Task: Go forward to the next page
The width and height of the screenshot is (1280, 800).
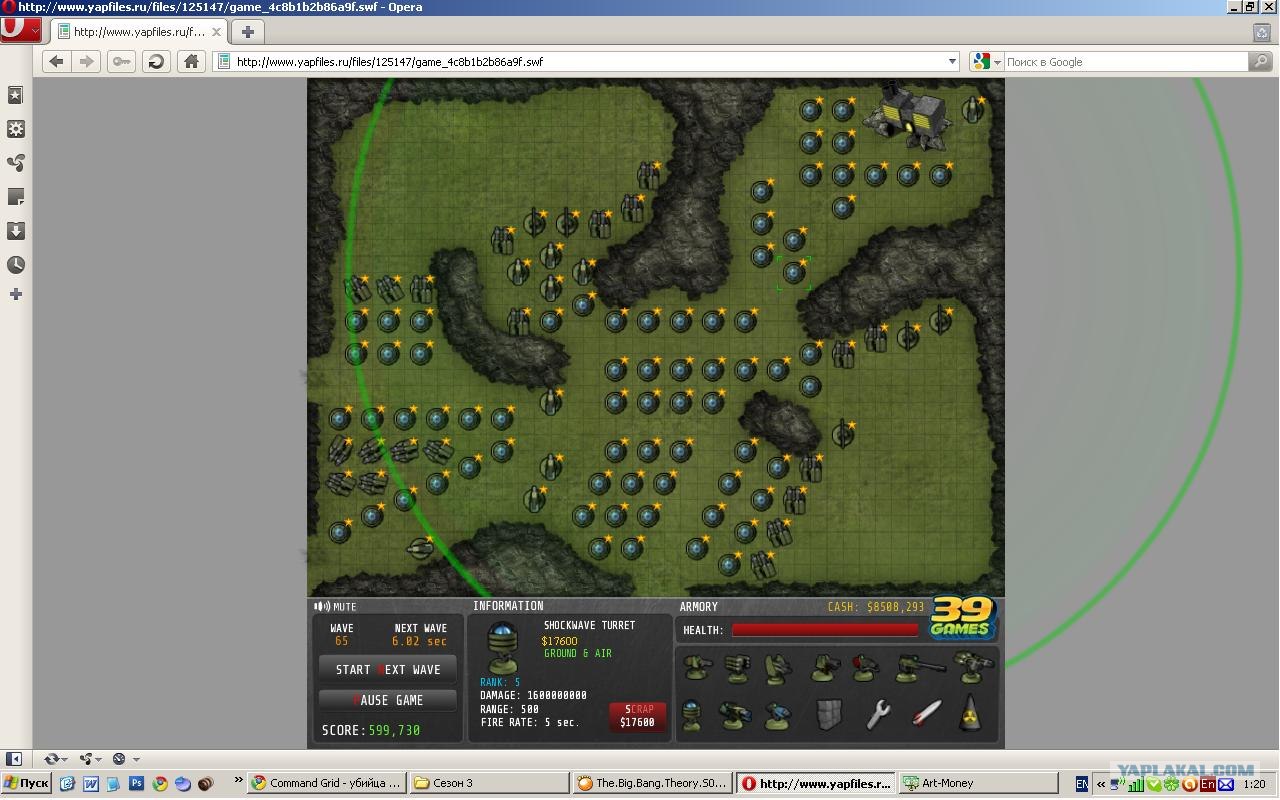Action: click(87, 62)
